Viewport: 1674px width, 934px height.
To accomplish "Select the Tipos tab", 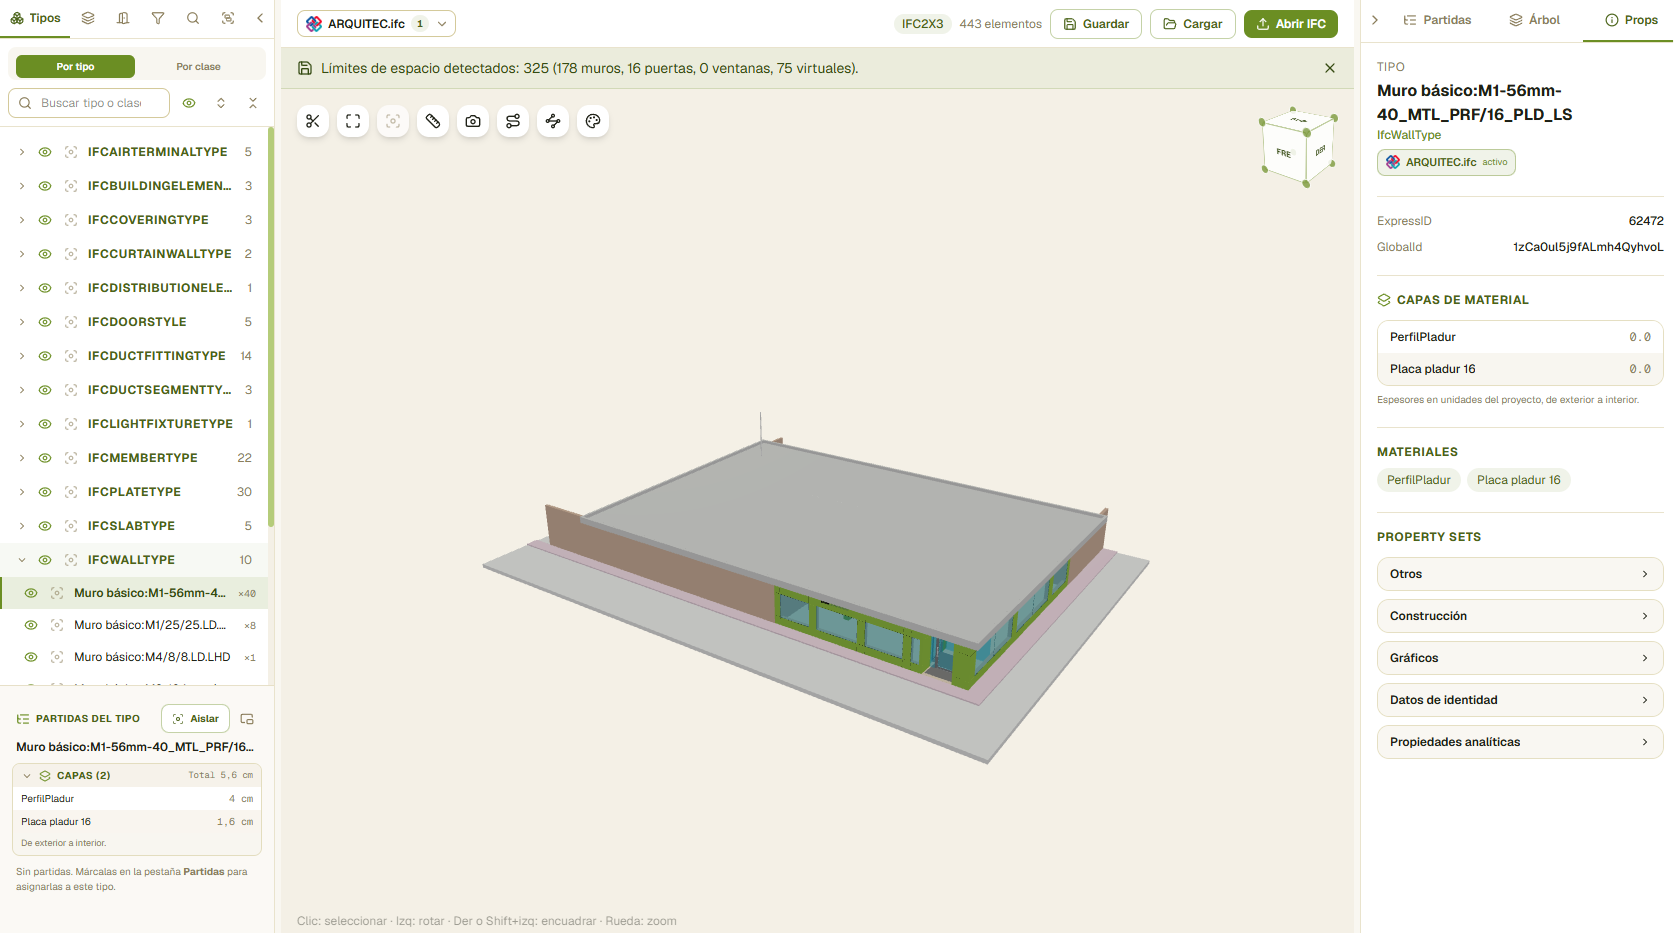I will tap(36, 18).
